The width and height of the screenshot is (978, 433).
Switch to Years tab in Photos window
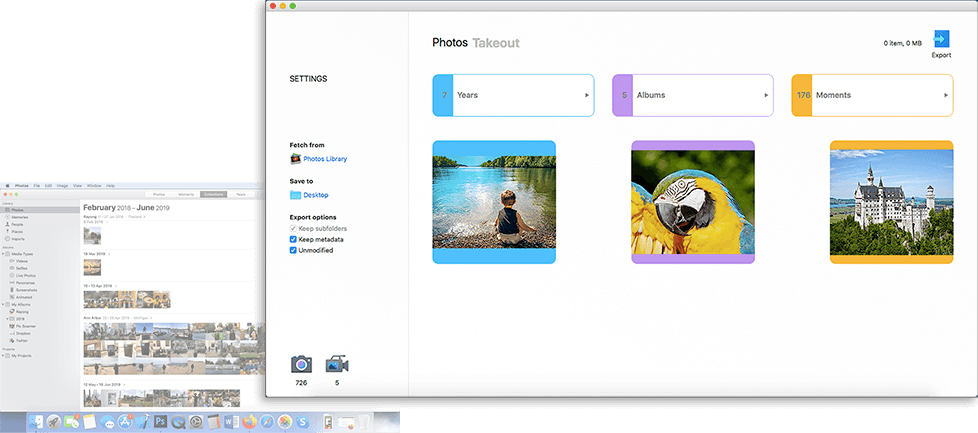[x=241, y=195]
